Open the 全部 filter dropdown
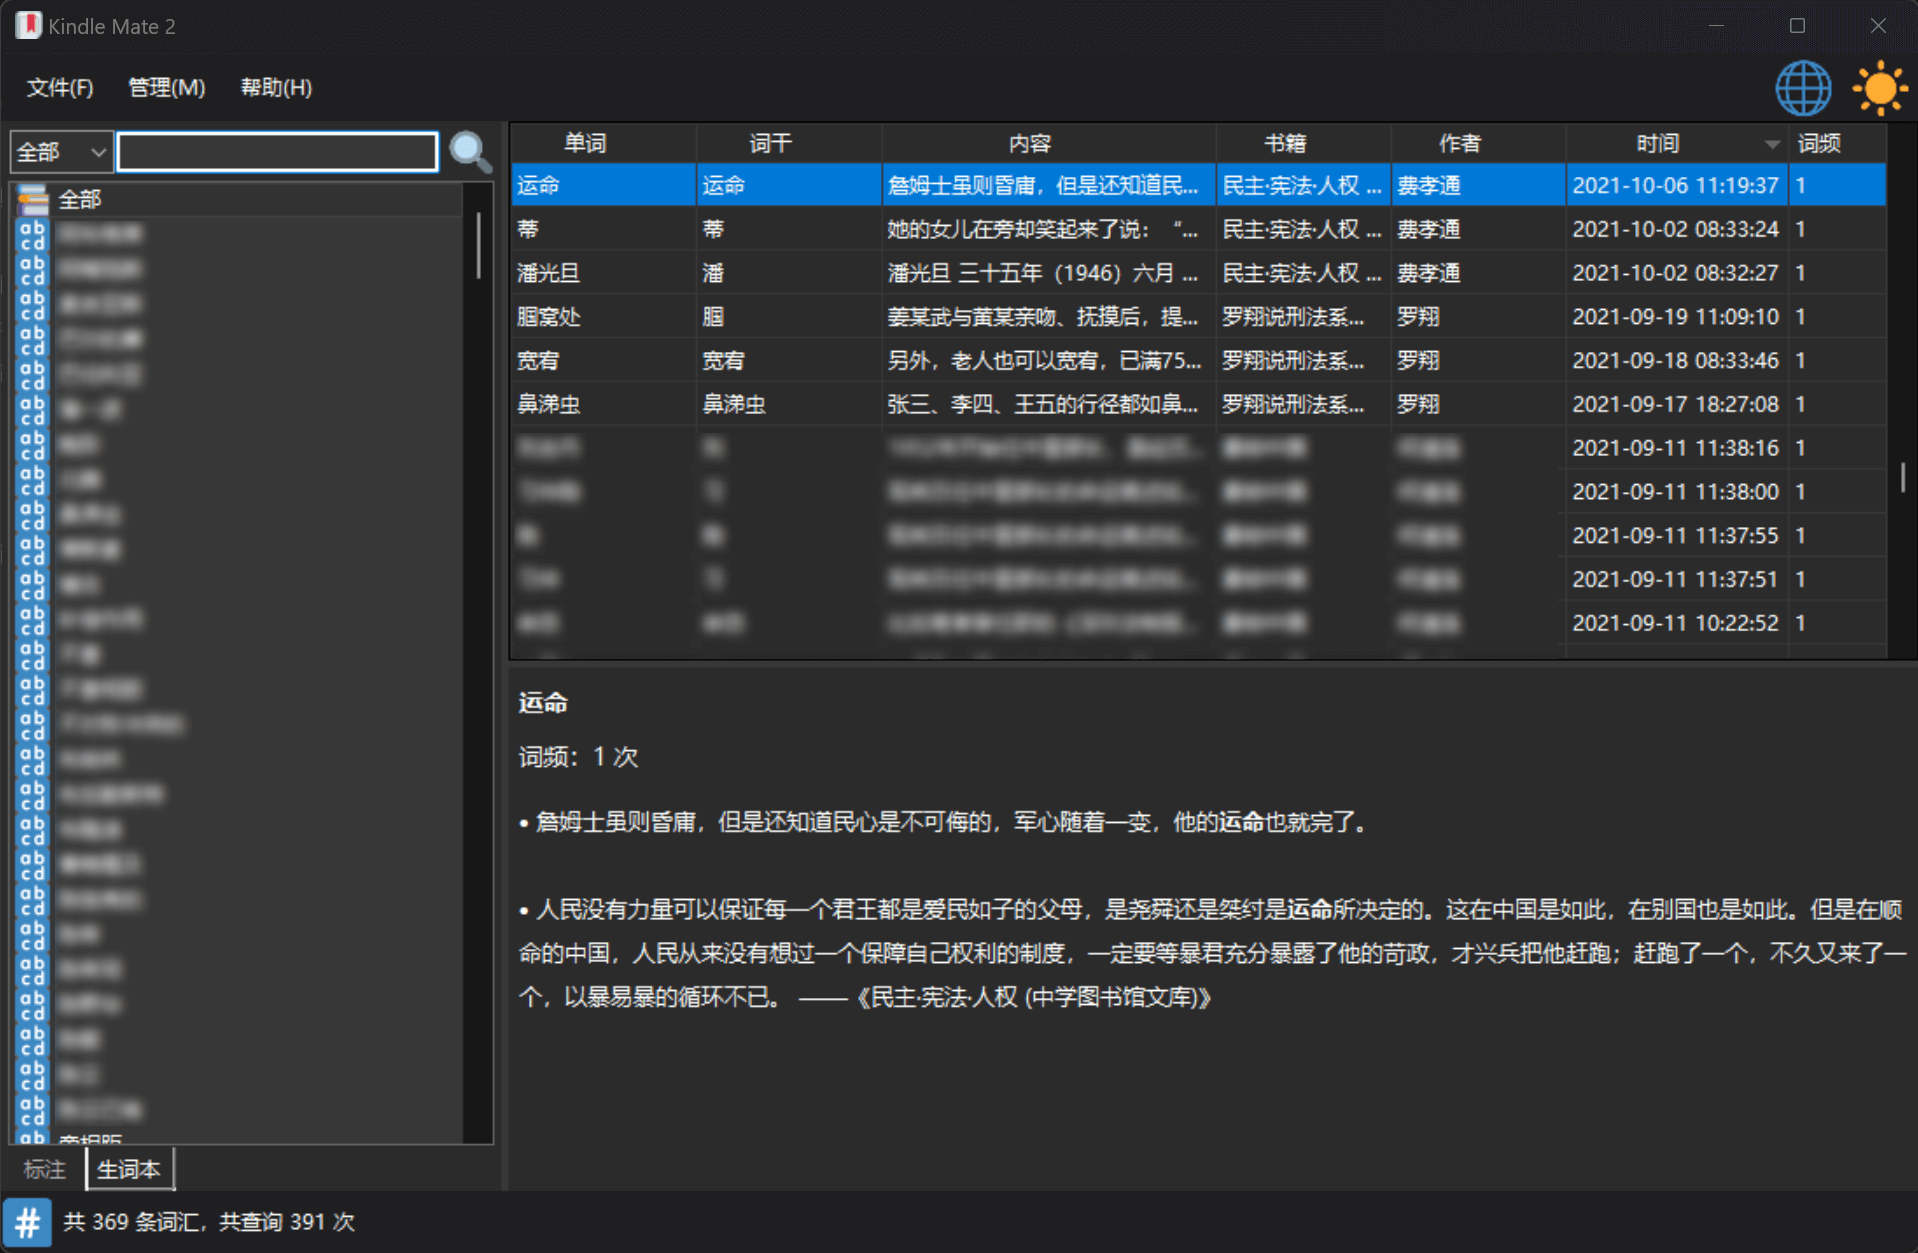The width and height of the screenshot is (1918, 1253). tap(60, 152)
